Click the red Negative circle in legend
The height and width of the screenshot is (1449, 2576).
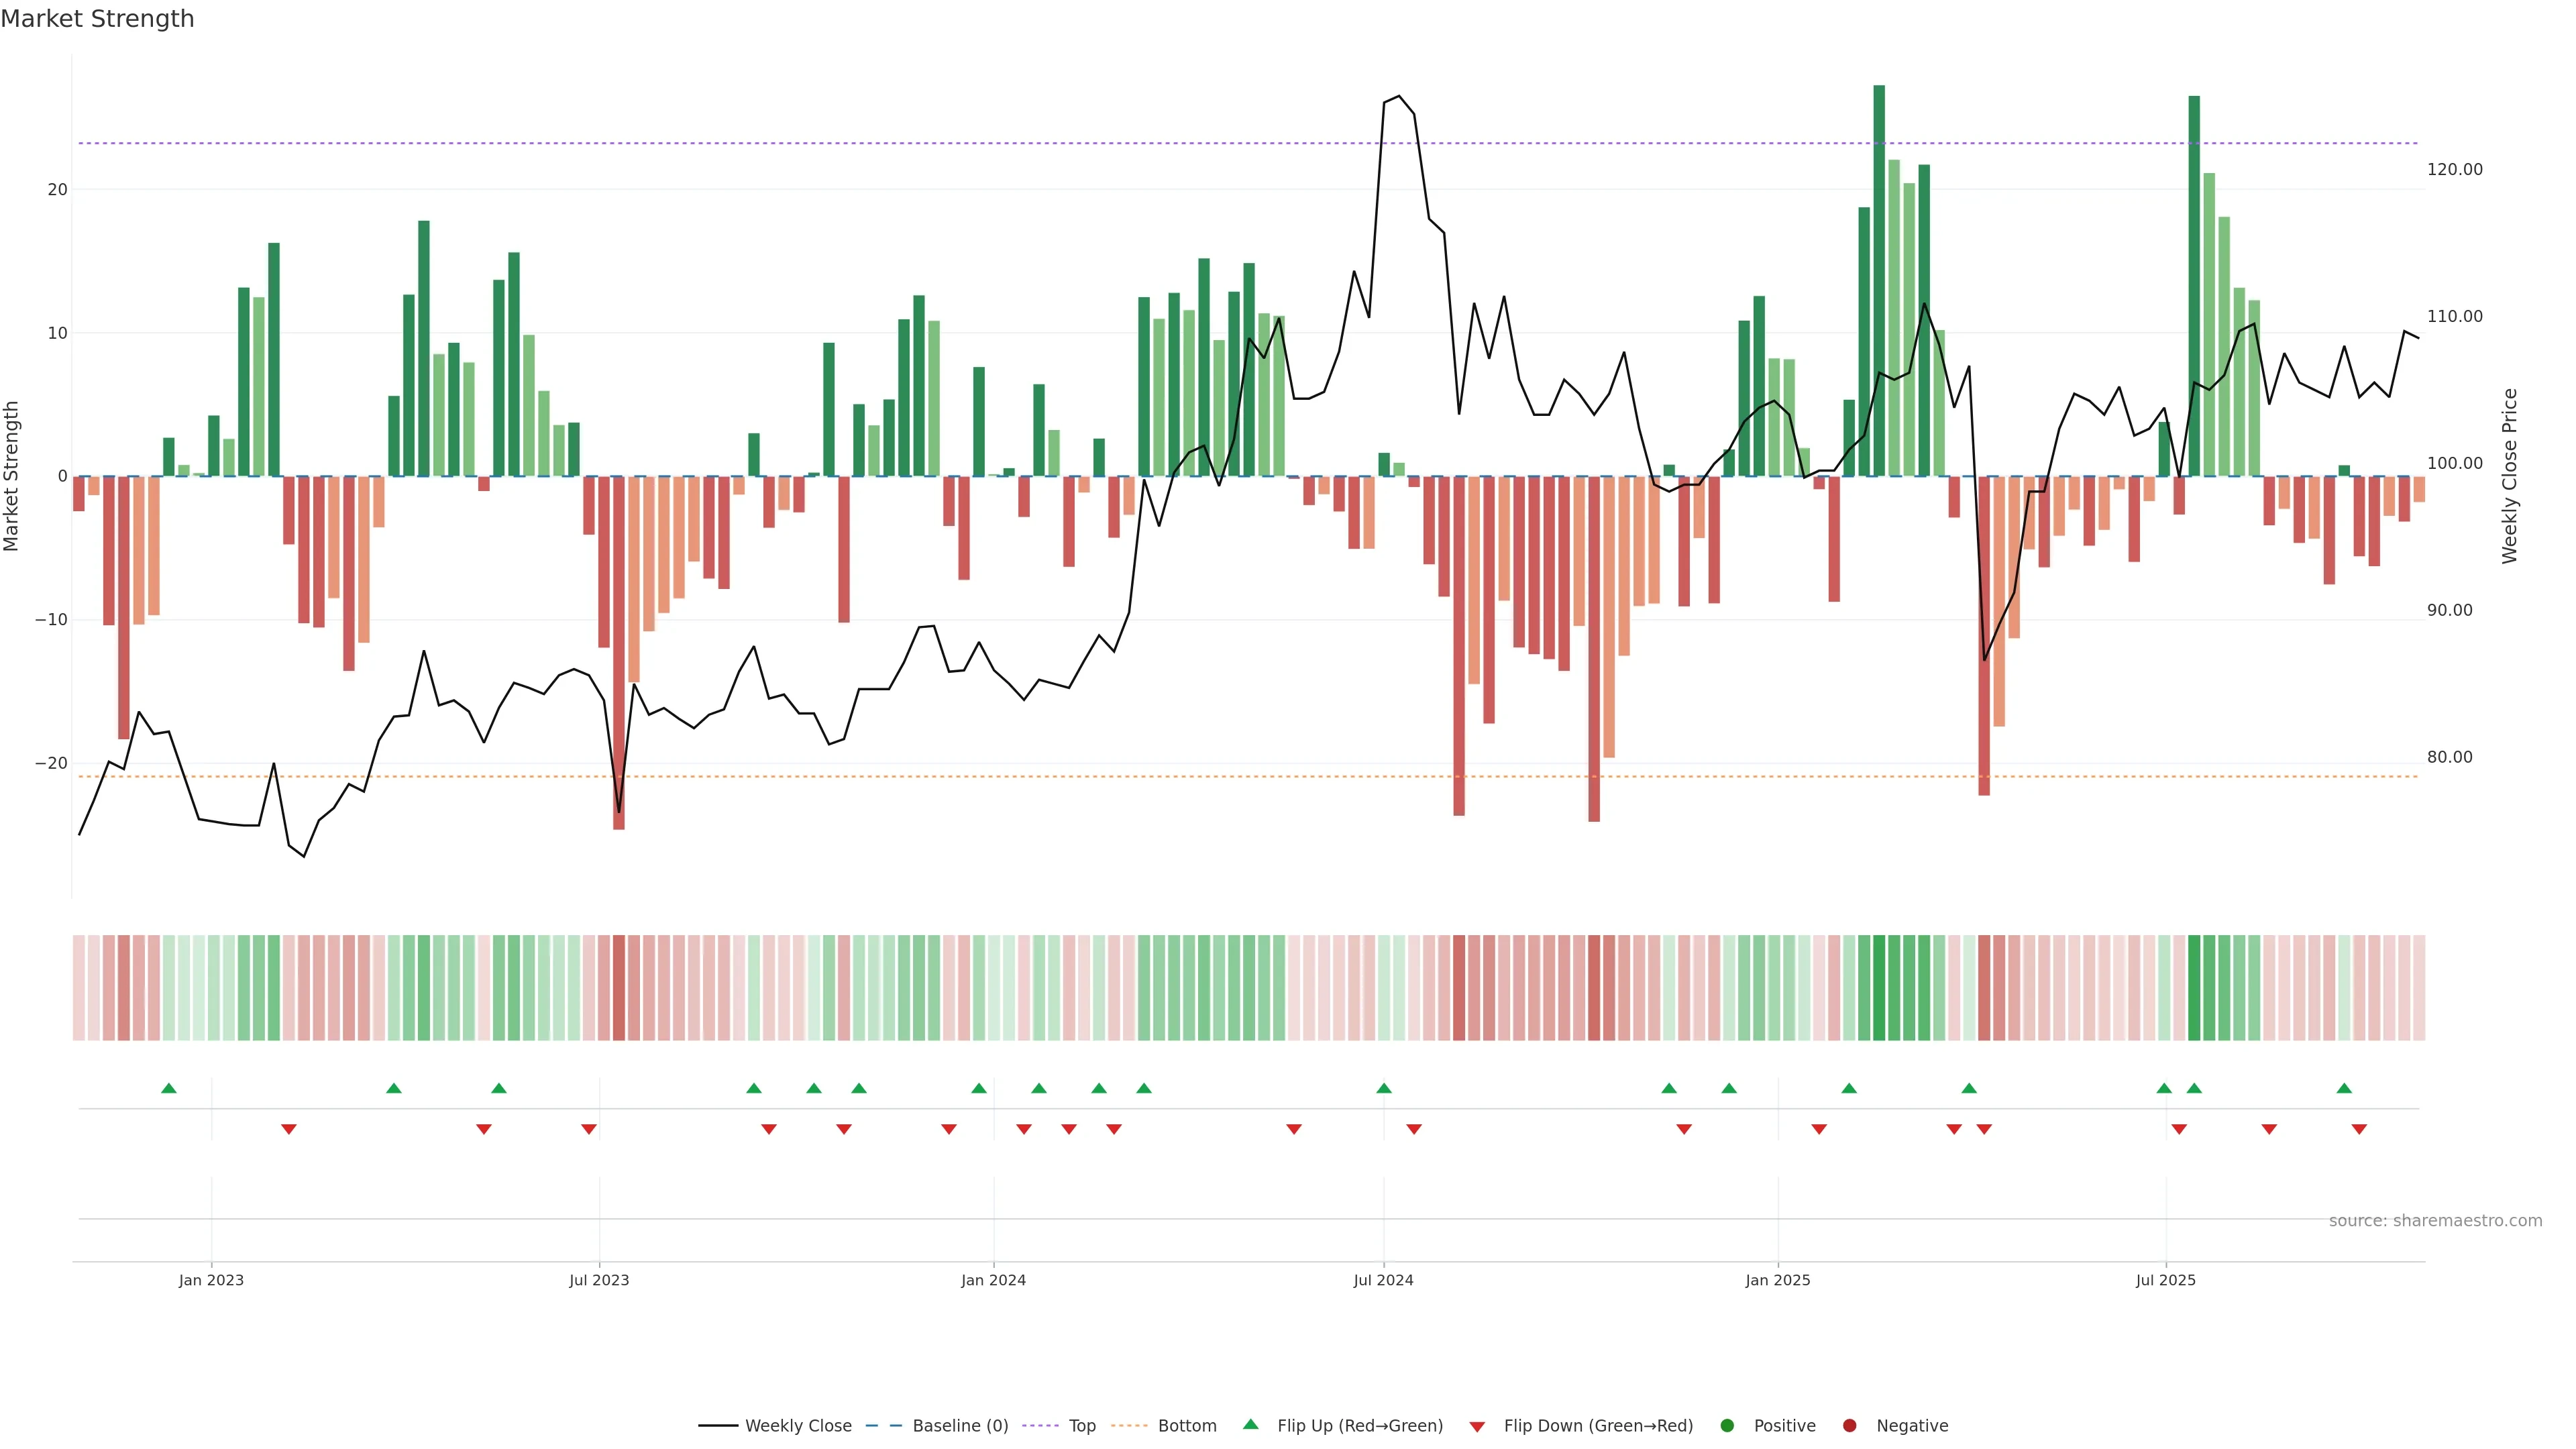click(x=1849, y=1425)
